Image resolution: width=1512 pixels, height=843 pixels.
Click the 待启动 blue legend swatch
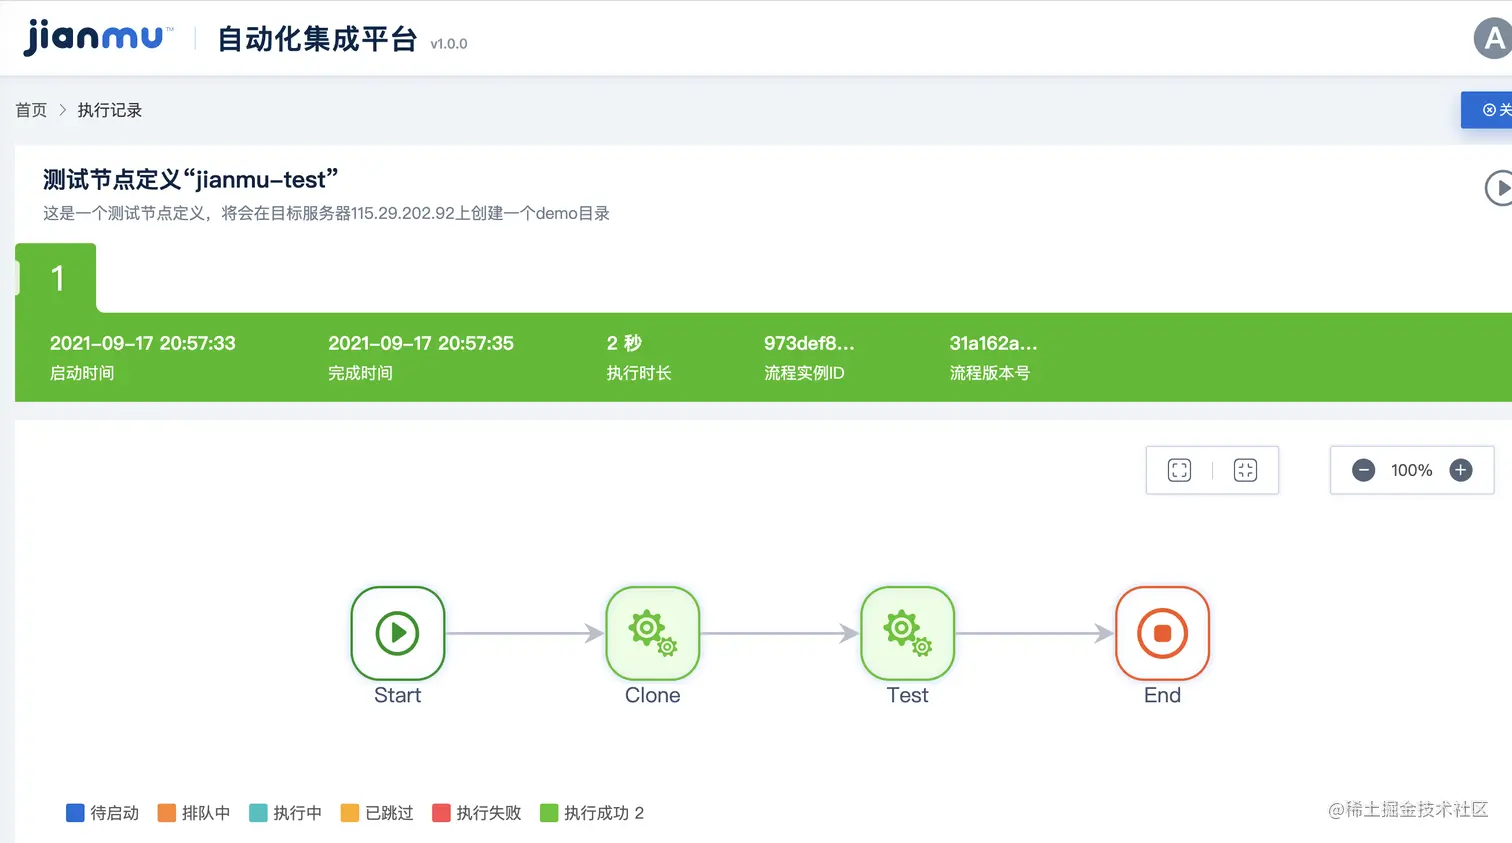pos(75,813)
